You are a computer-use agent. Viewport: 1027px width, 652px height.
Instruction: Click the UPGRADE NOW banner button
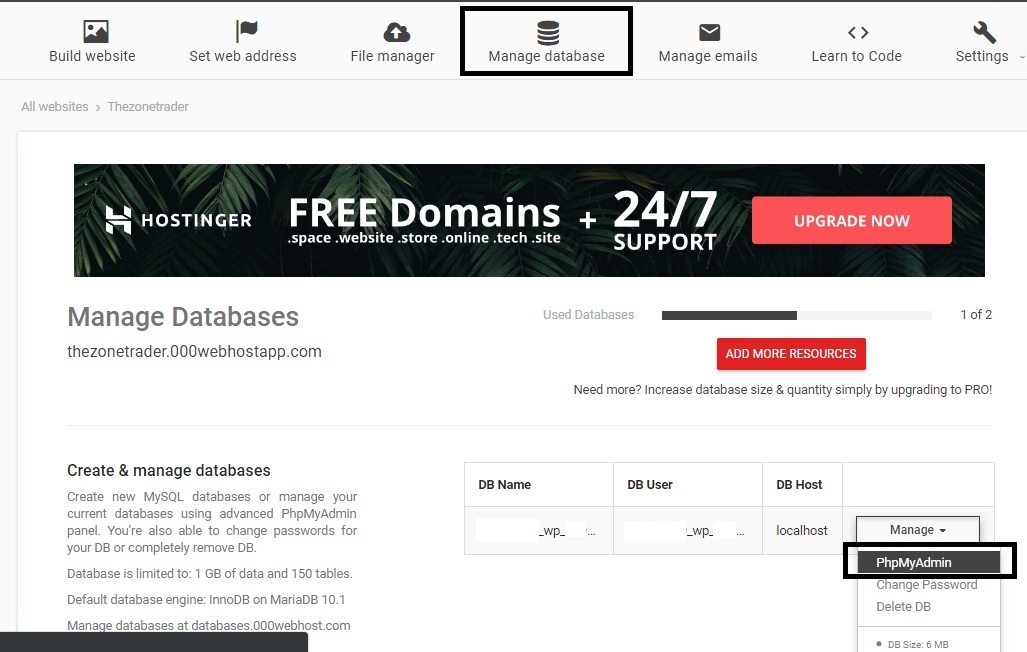[851, 220]
